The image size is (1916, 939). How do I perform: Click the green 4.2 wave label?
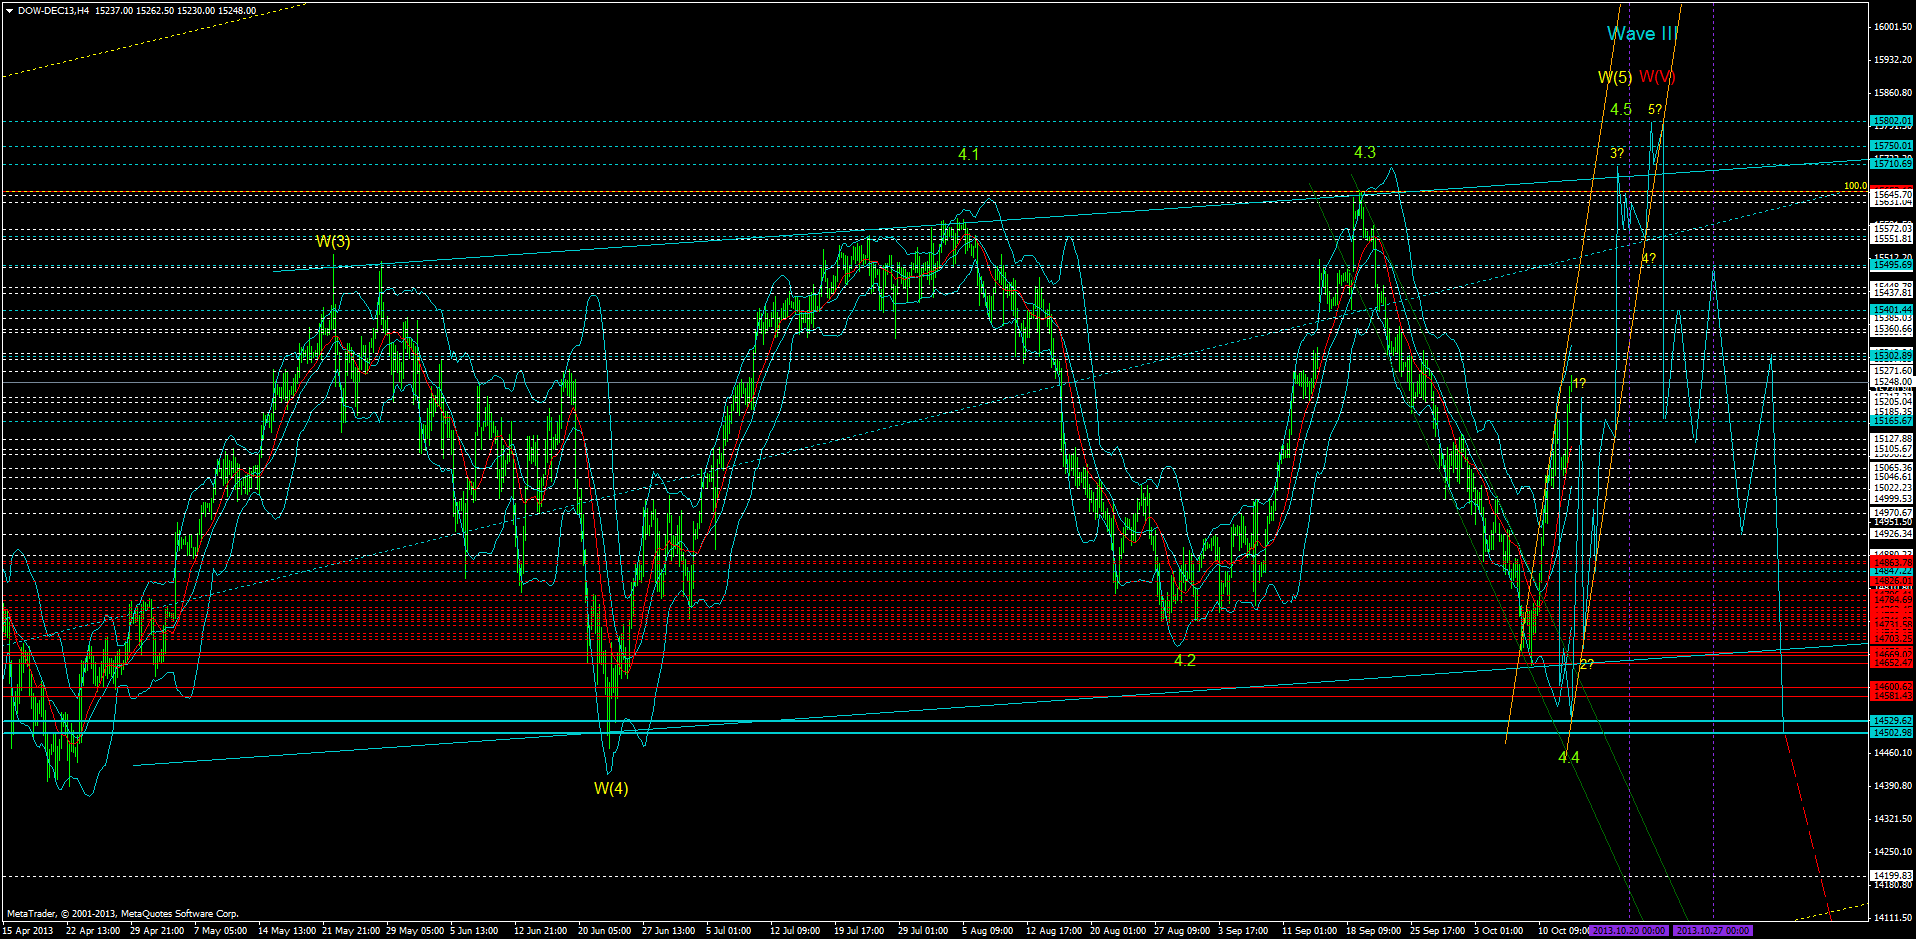tap(1183, 660)
